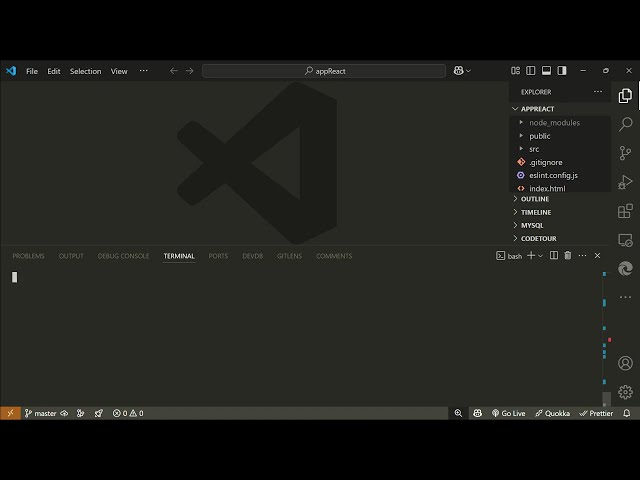Open Copilot dropdown arrow in title bar
640x480 pixels.
[468, 71]
